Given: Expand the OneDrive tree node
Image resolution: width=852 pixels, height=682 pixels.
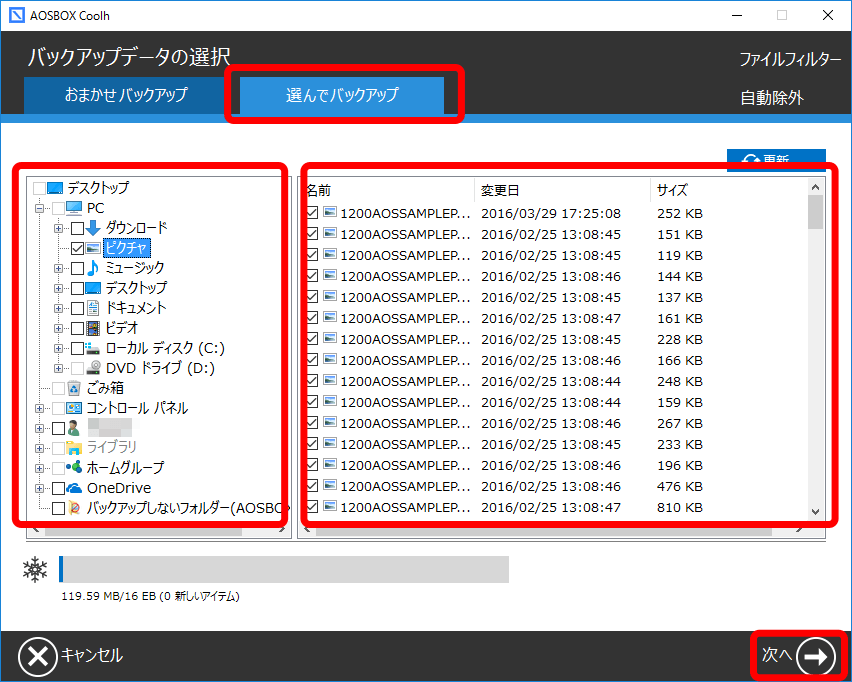Looking at the screenshot, I should [x=40, y=488].
